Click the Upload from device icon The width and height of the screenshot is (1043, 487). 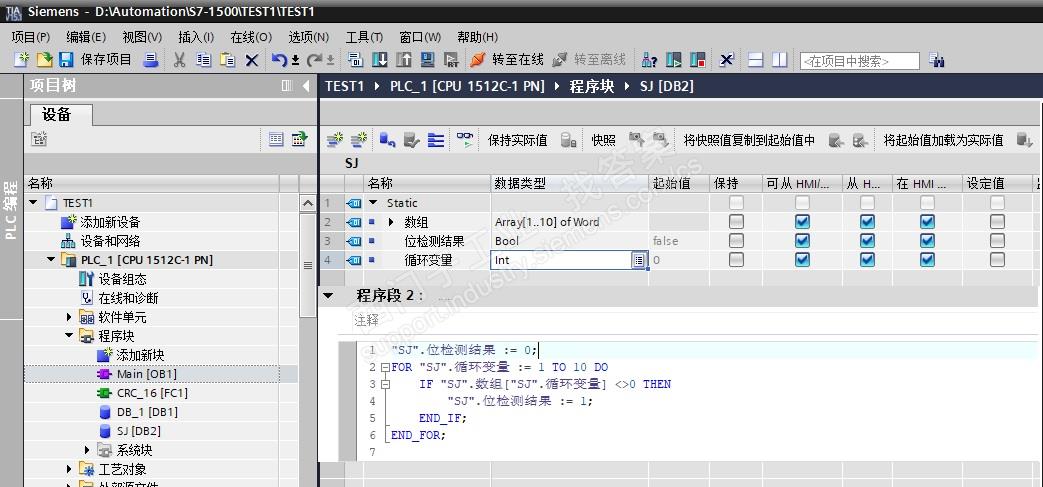(404, 60)
